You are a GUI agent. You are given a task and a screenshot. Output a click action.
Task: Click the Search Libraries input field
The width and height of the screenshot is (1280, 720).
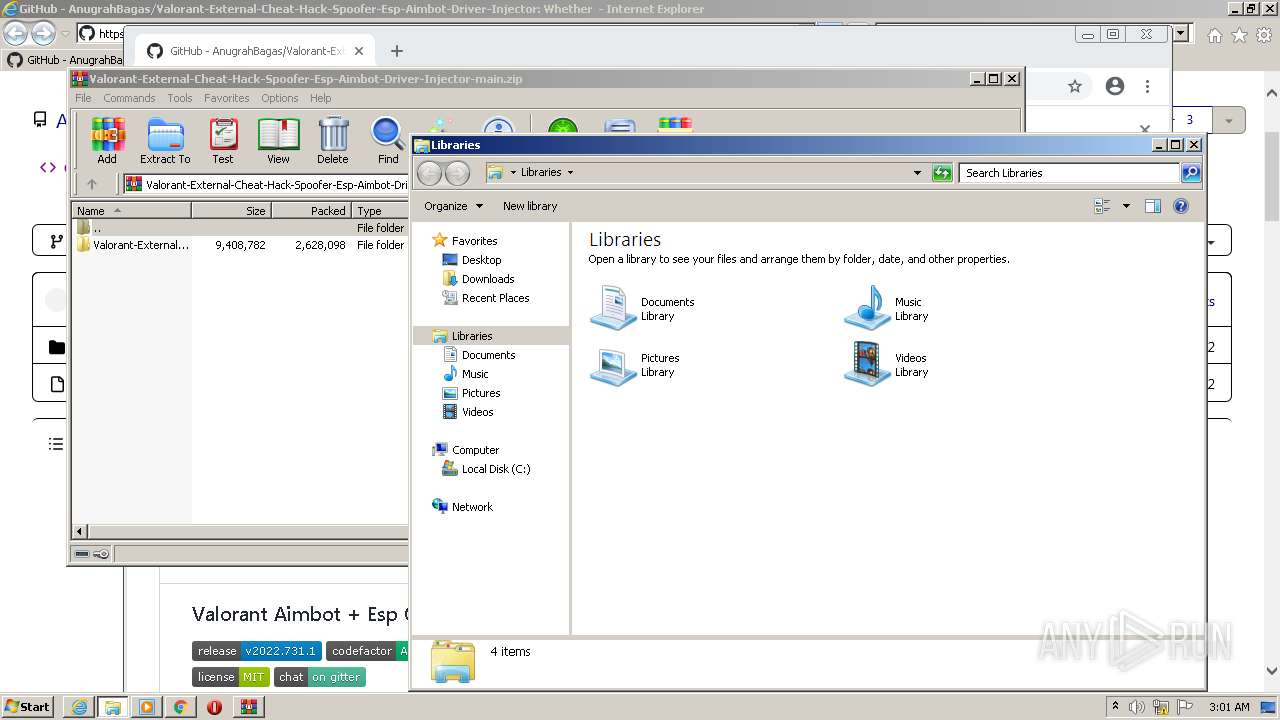(1068, 173)
